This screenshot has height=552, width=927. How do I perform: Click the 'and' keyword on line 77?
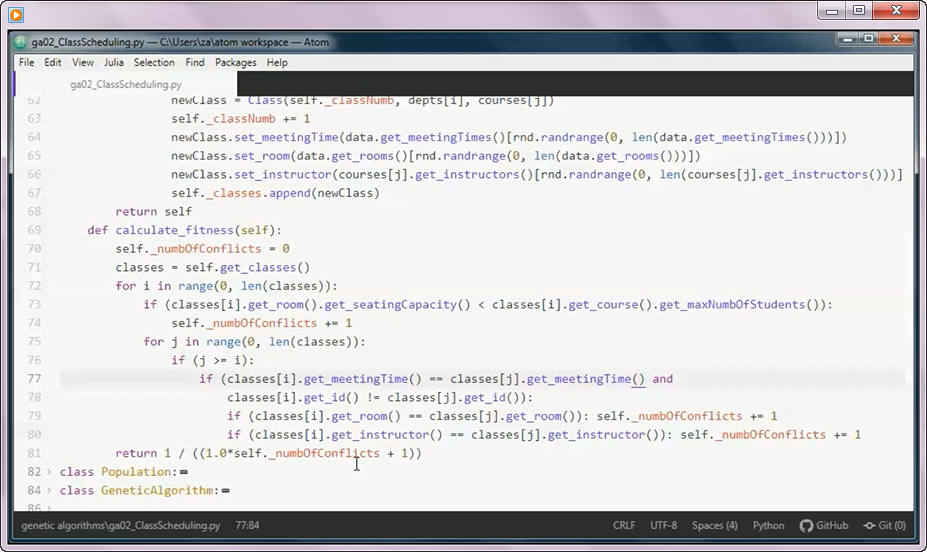pos(662,379)
